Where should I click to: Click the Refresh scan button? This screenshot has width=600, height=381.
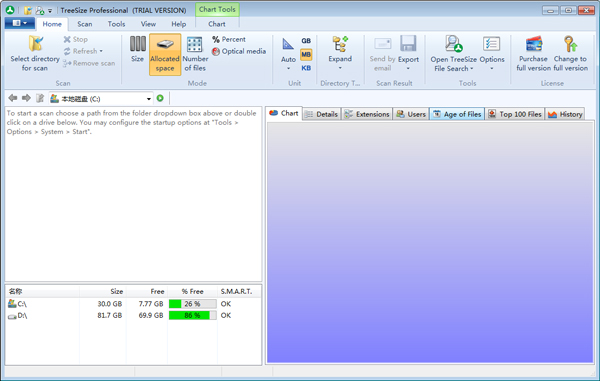83,51
